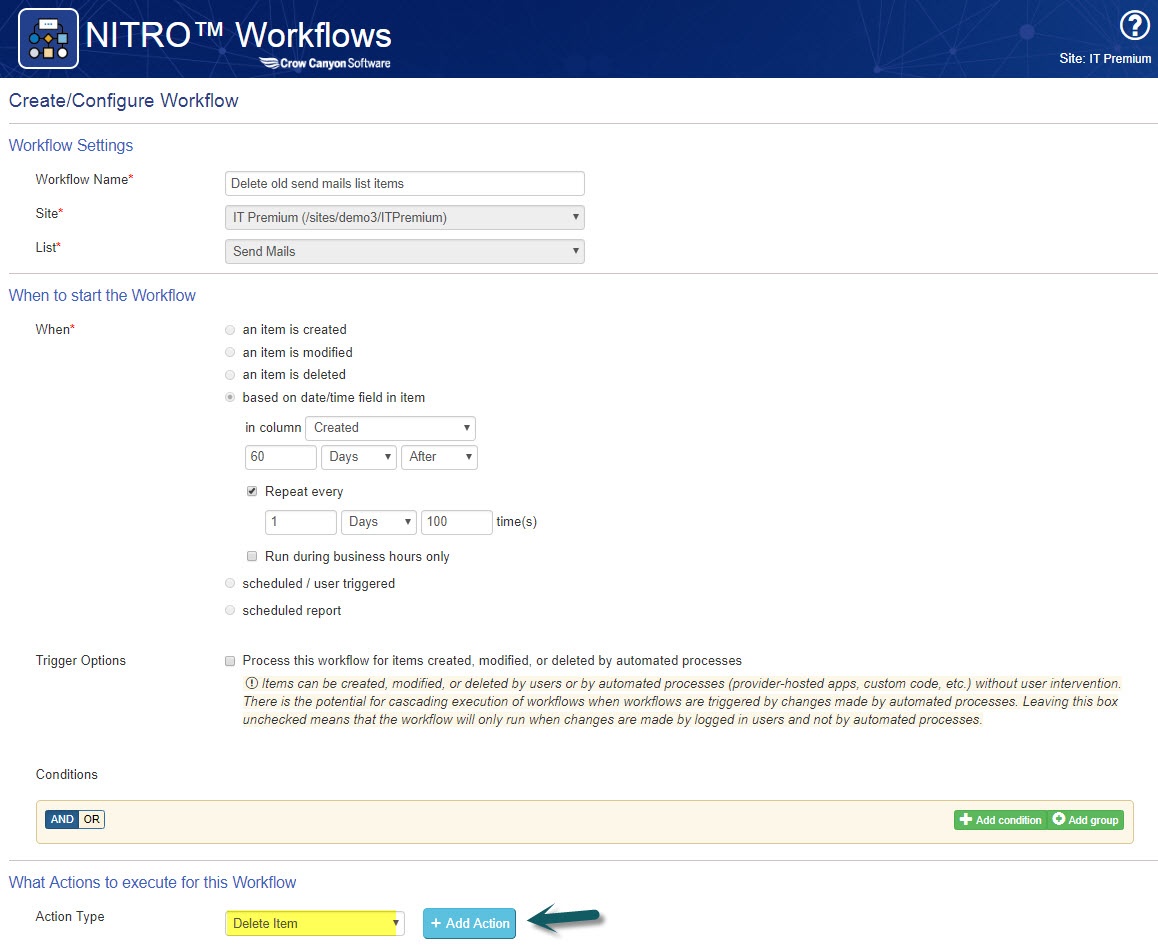The width and height of the screenshot is (1158, 947).
Task: Open the Site dropdown
Action: click(404, 217)
